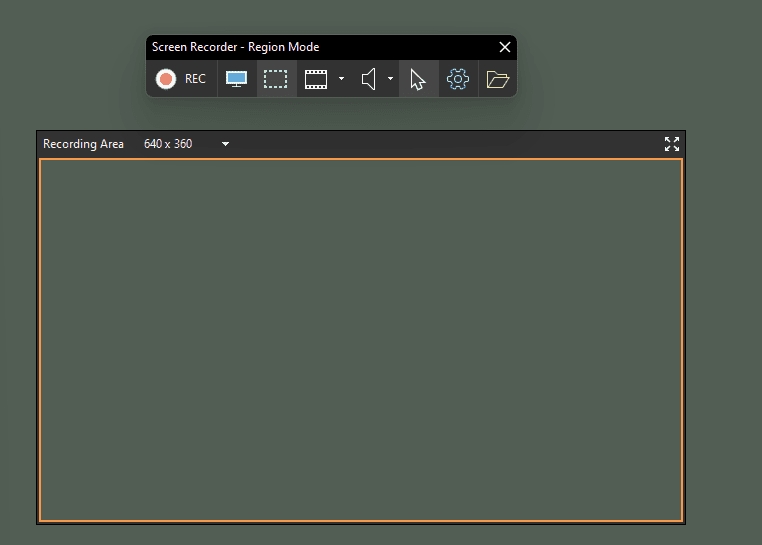Expand the recording area size dropdown arrow

225,144
